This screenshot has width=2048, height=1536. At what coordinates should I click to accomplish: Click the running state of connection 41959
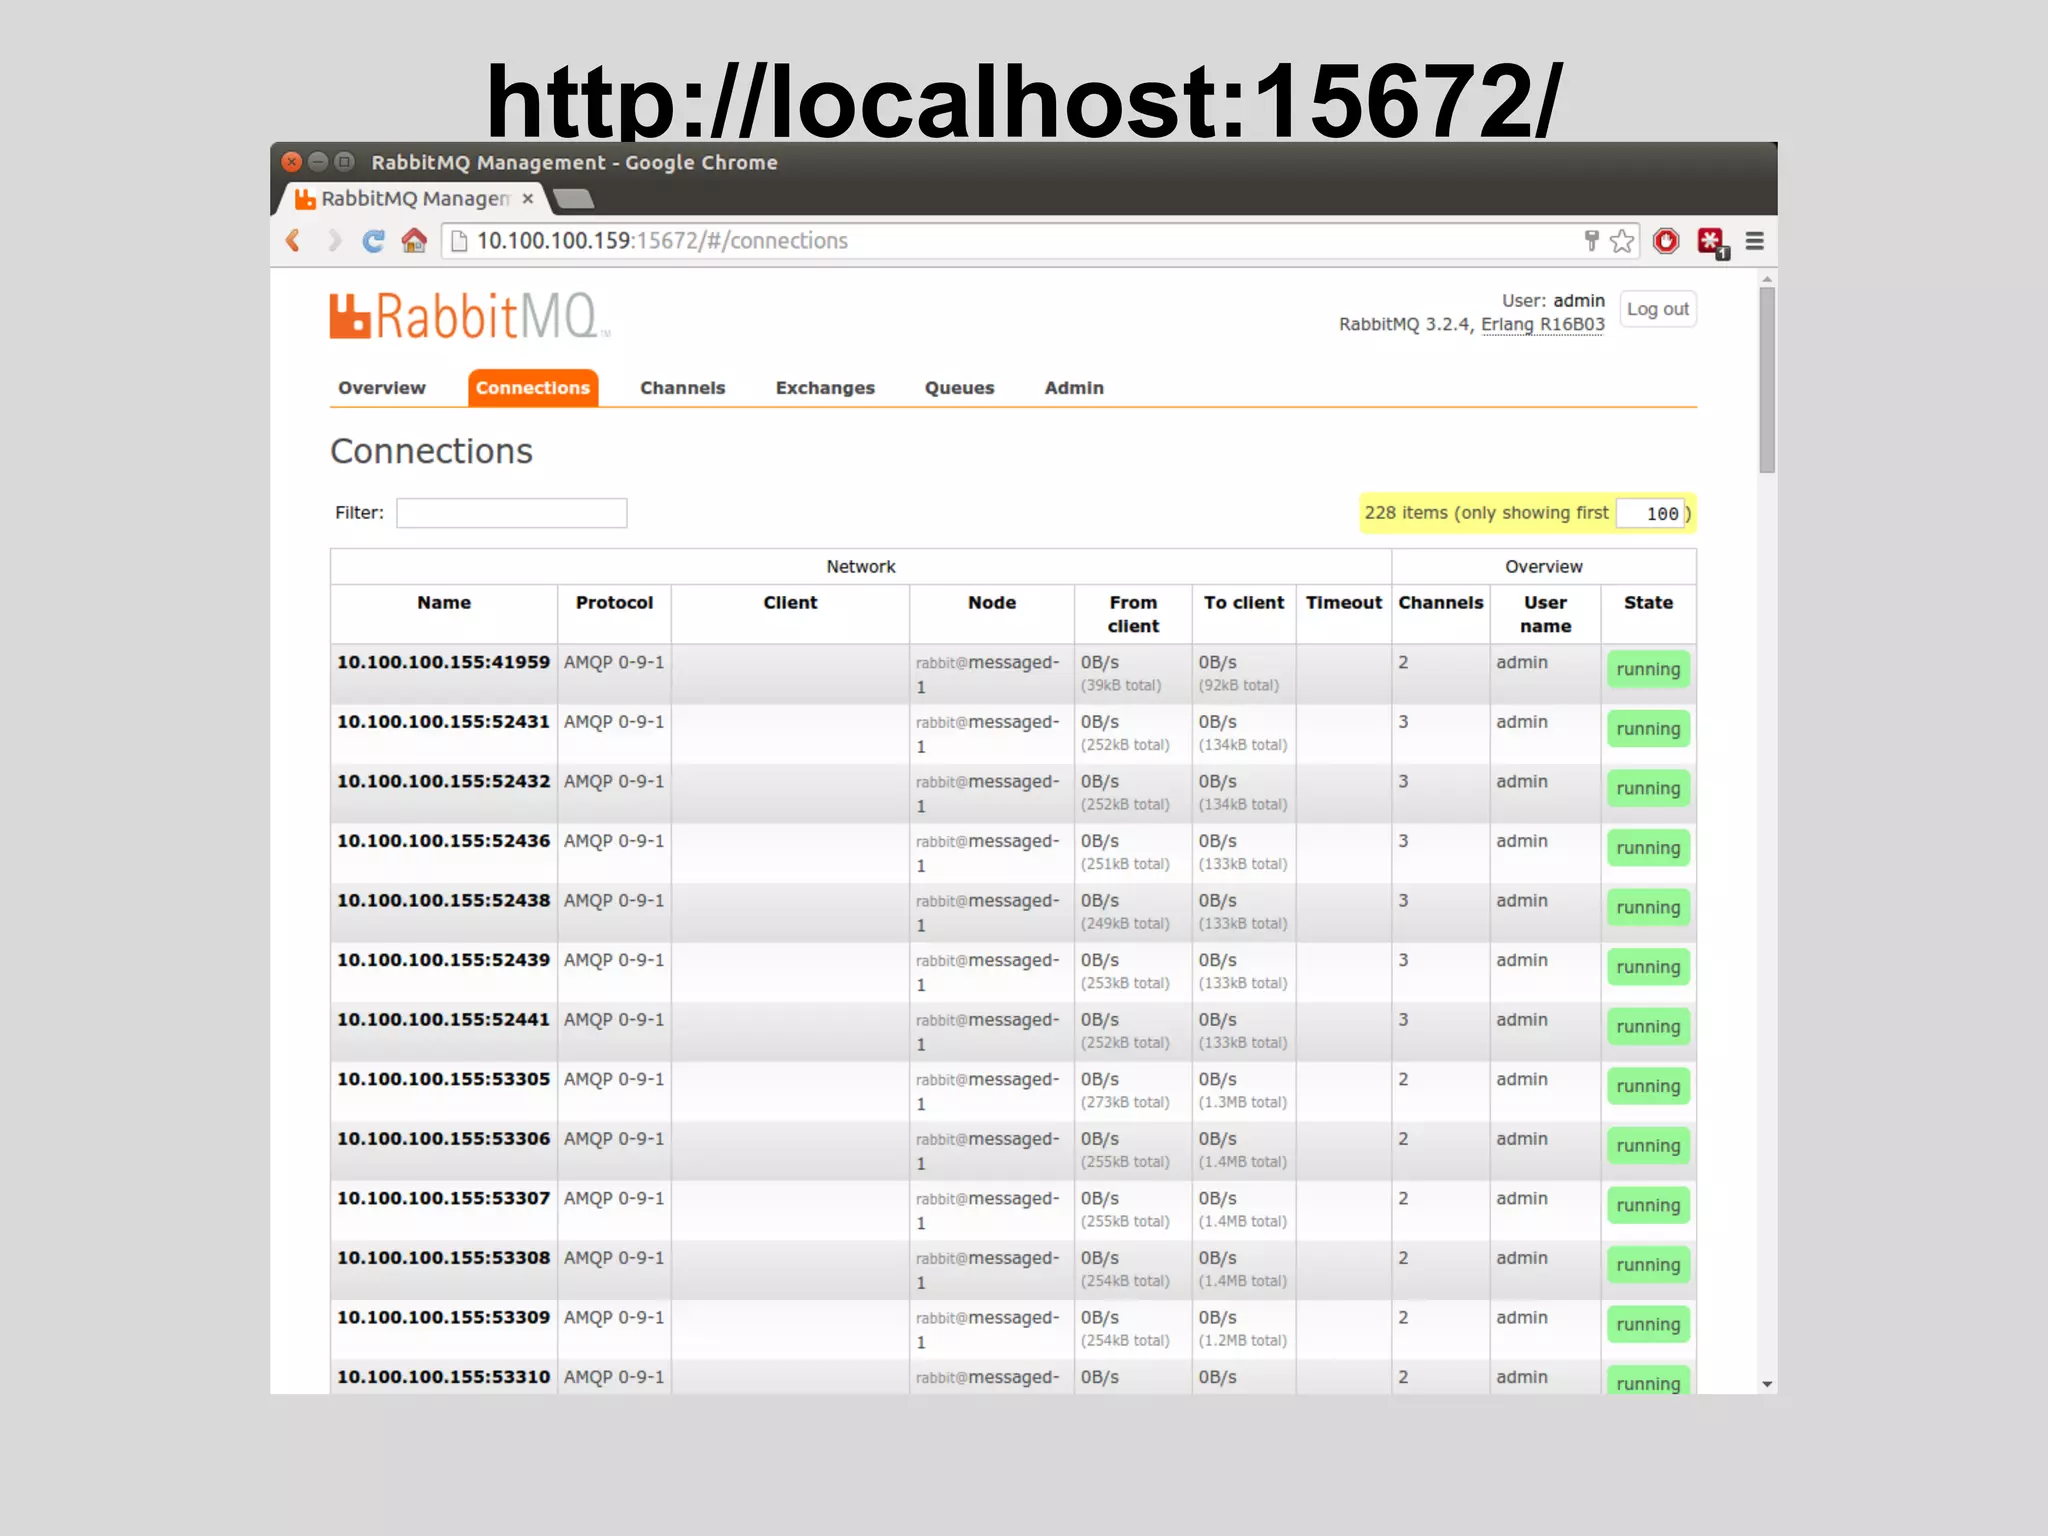pyautogui.click(x=1648, y=670)
